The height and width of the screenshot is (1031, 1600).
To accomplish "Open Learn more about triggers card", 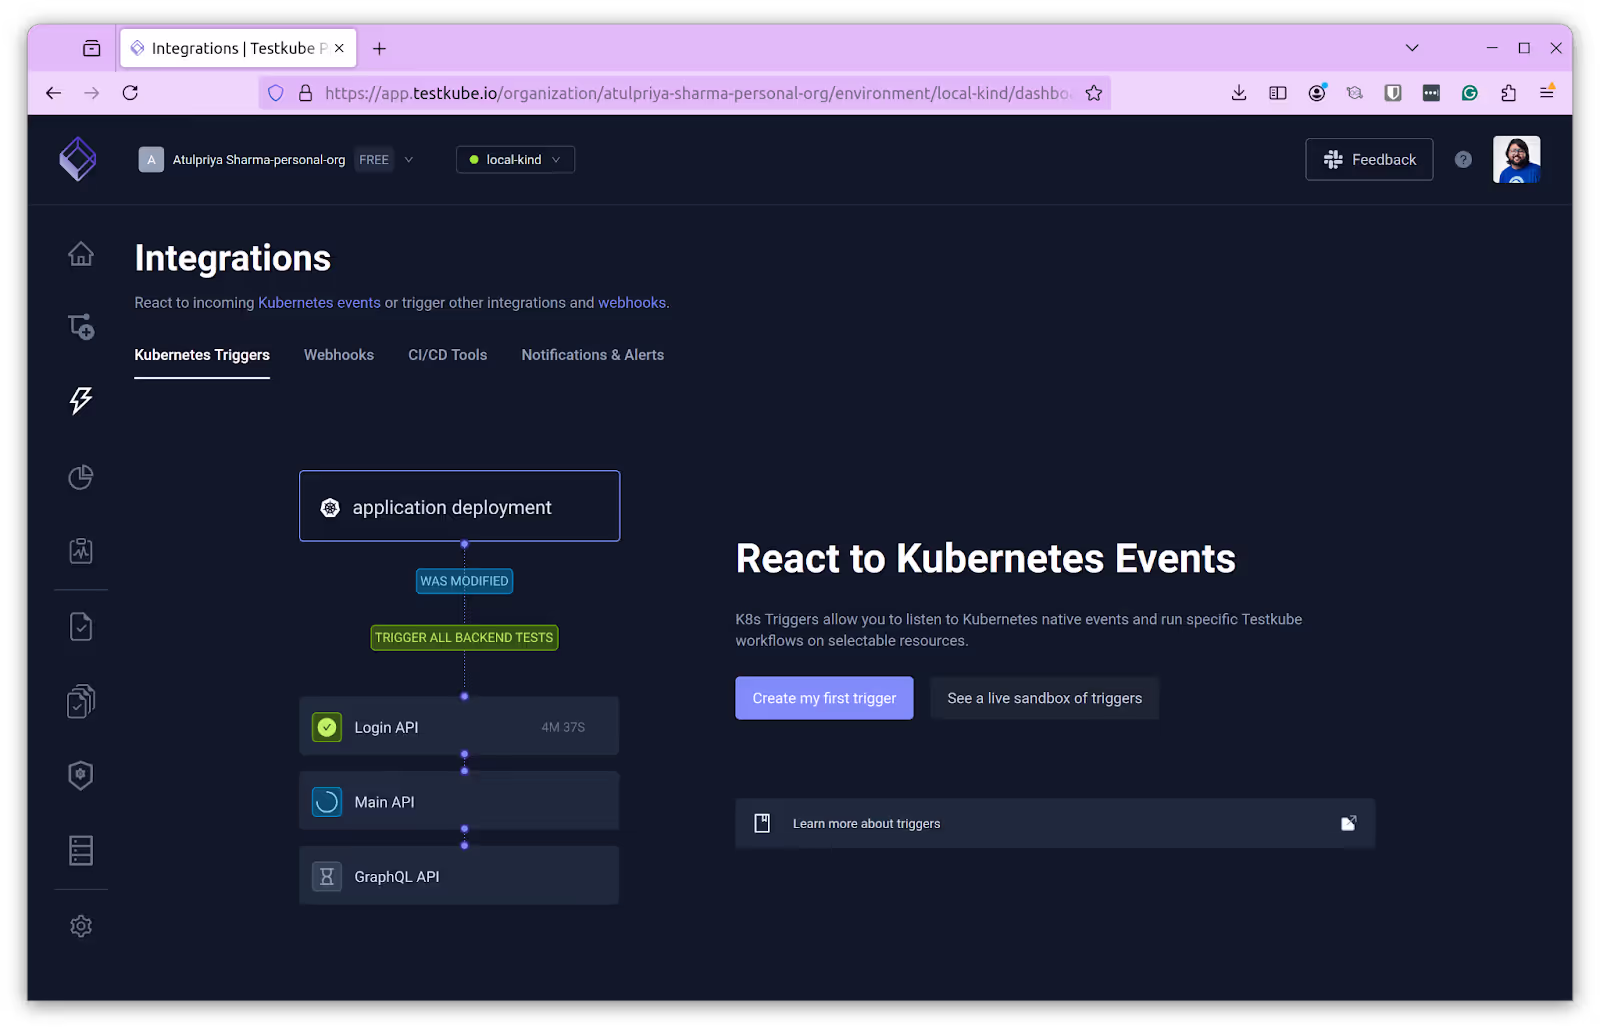I will point(1055,823).
